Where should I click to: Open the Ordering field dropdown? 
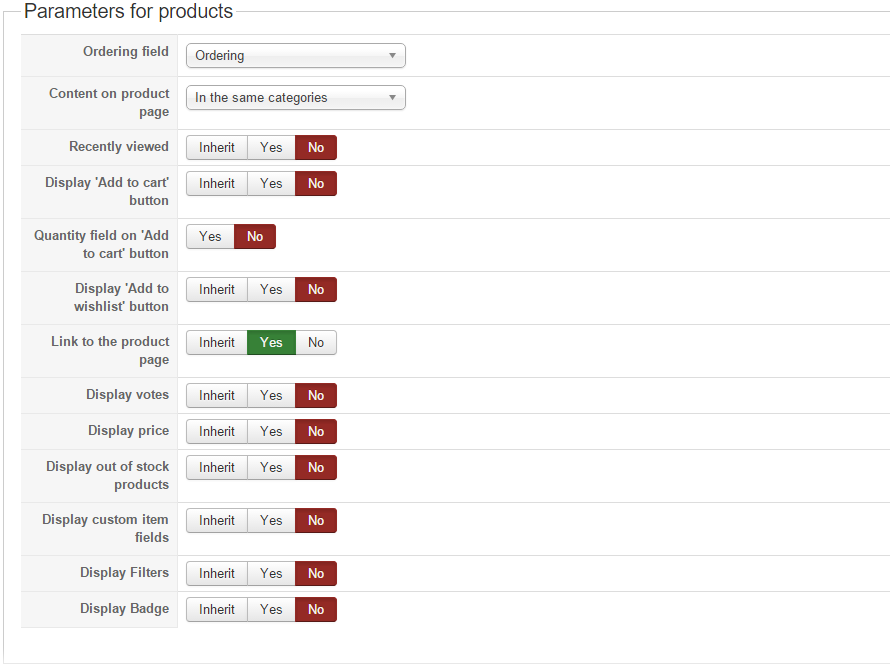pos(295,56)
